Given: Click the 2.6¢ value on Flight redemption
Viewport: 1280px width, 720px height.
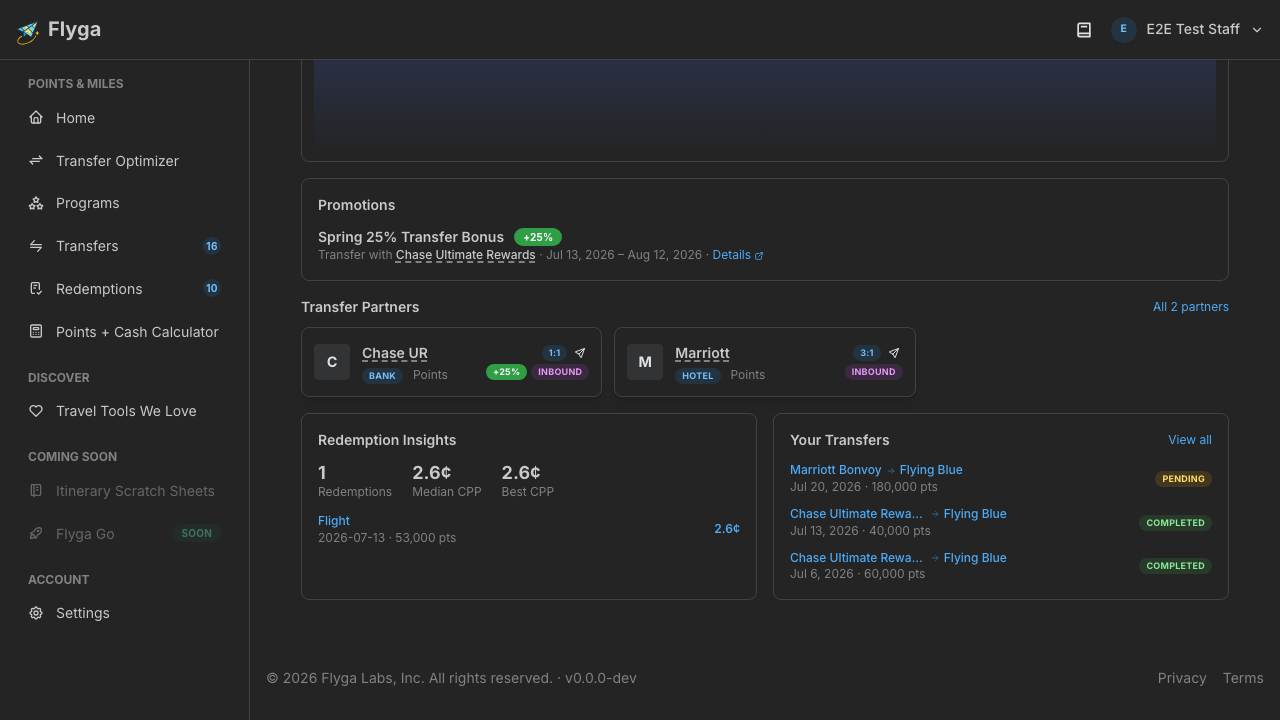Looking at the screenshot, I should [727, 529].
